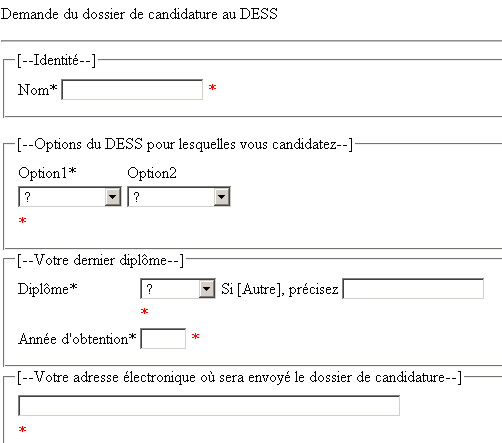This screenshot has height=443, width=502.
Task: Focus the email address input field
Action: (209, 406)
